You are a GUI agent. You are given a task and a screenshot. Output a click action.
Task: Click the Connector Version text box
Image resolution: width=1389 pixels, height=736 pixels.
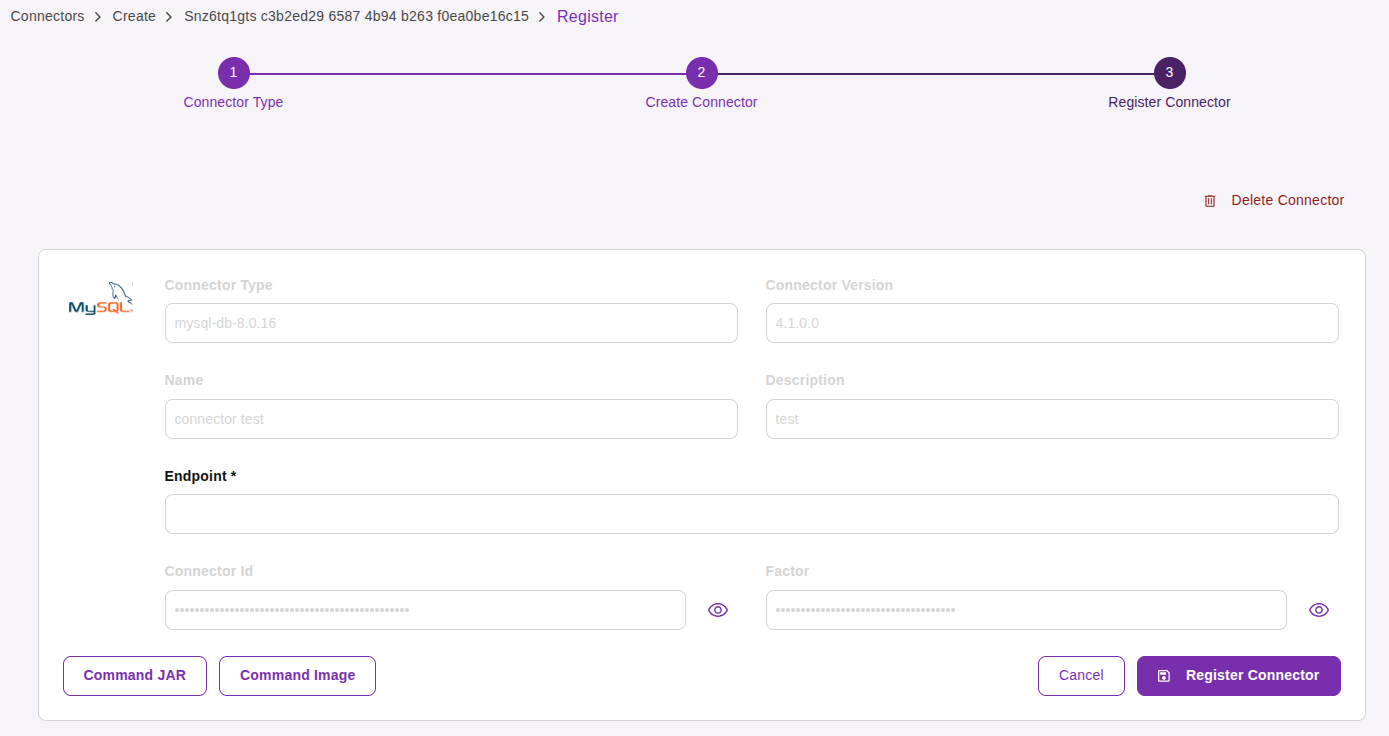click(x=1052, y=322)
